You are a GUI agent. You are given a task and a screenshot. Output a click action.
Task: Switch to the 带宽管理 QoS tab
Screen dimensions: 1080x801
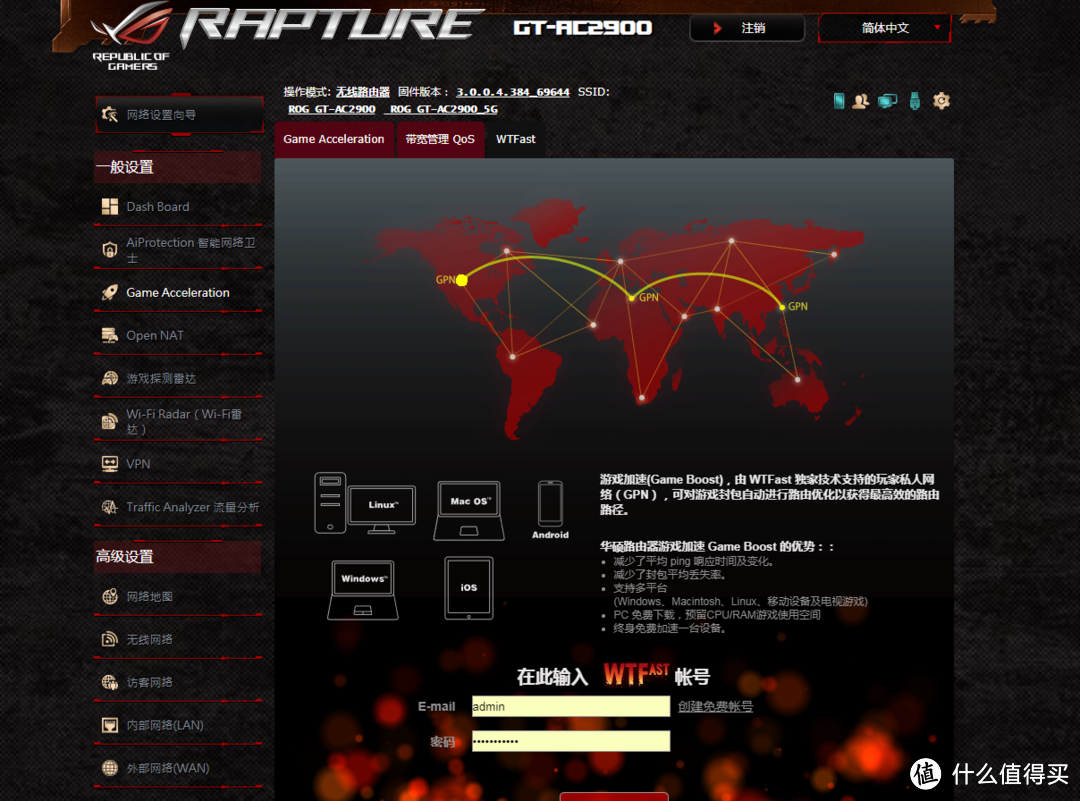tap(440, 139)
